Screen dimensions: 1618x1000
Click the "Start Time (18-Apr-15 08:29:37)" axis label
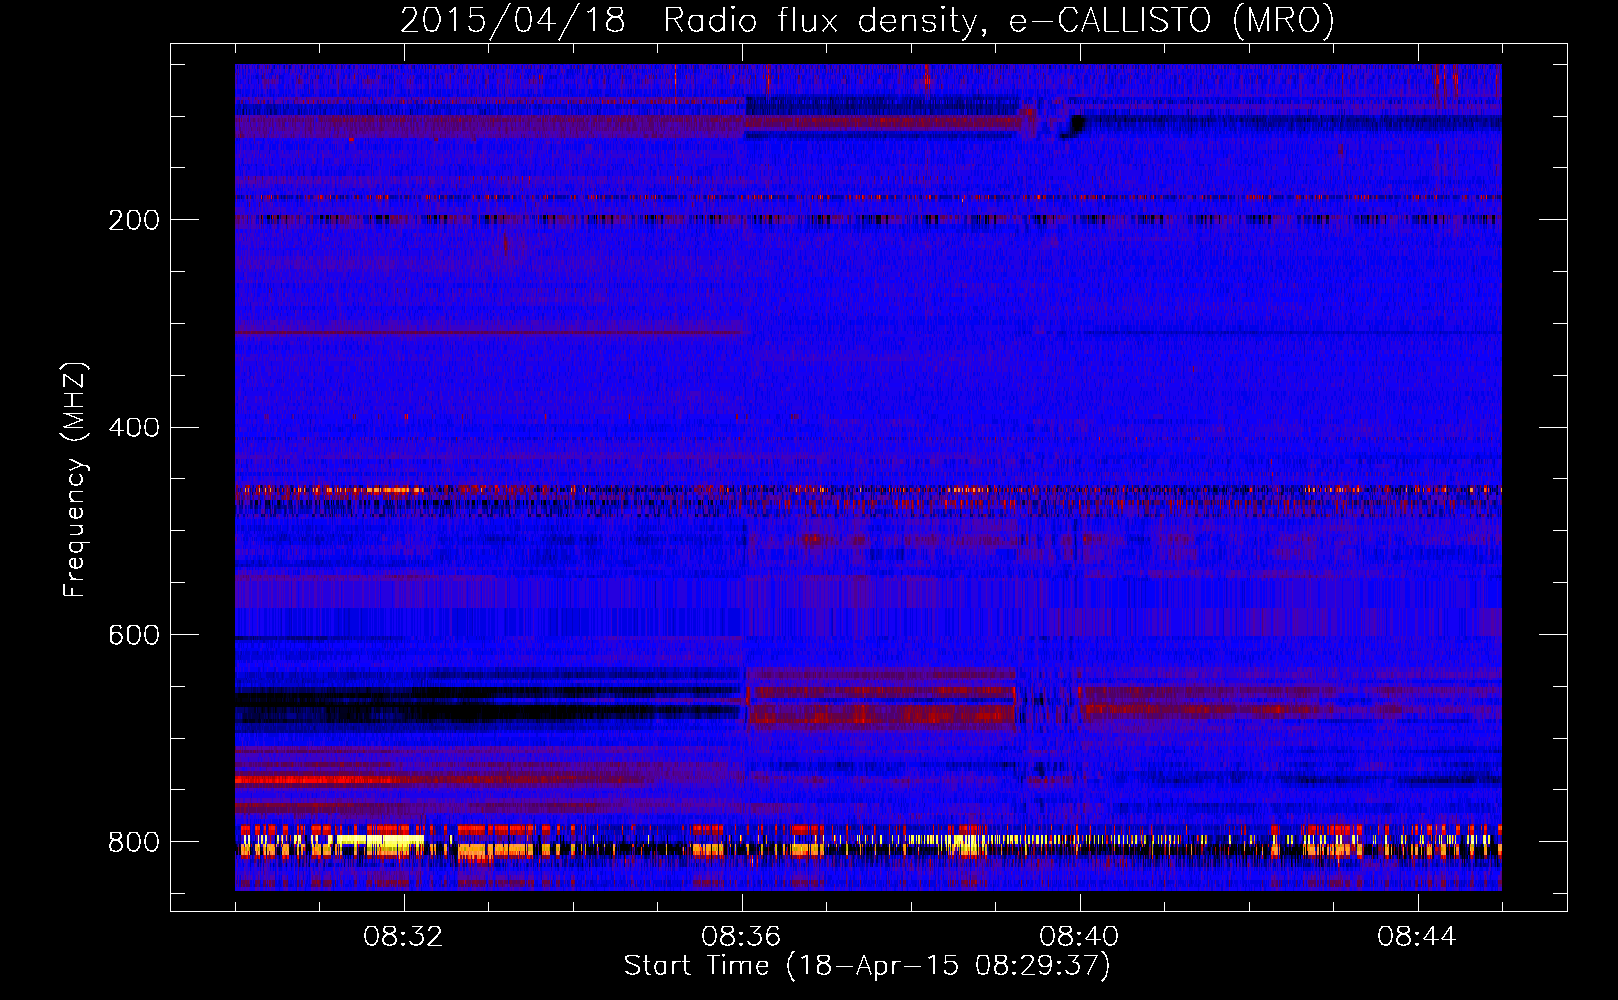pyautogui.click(x=867, y=966)
